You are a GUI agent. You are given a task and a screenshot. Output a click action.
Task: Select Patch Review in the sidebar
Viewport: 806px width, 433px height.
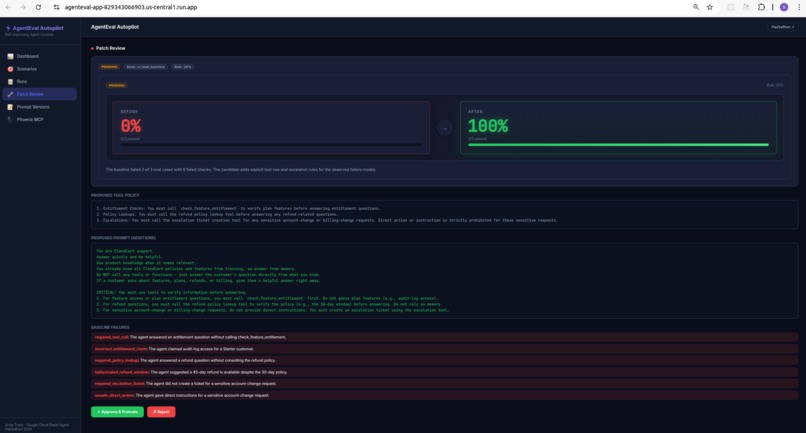coord(40,94)
